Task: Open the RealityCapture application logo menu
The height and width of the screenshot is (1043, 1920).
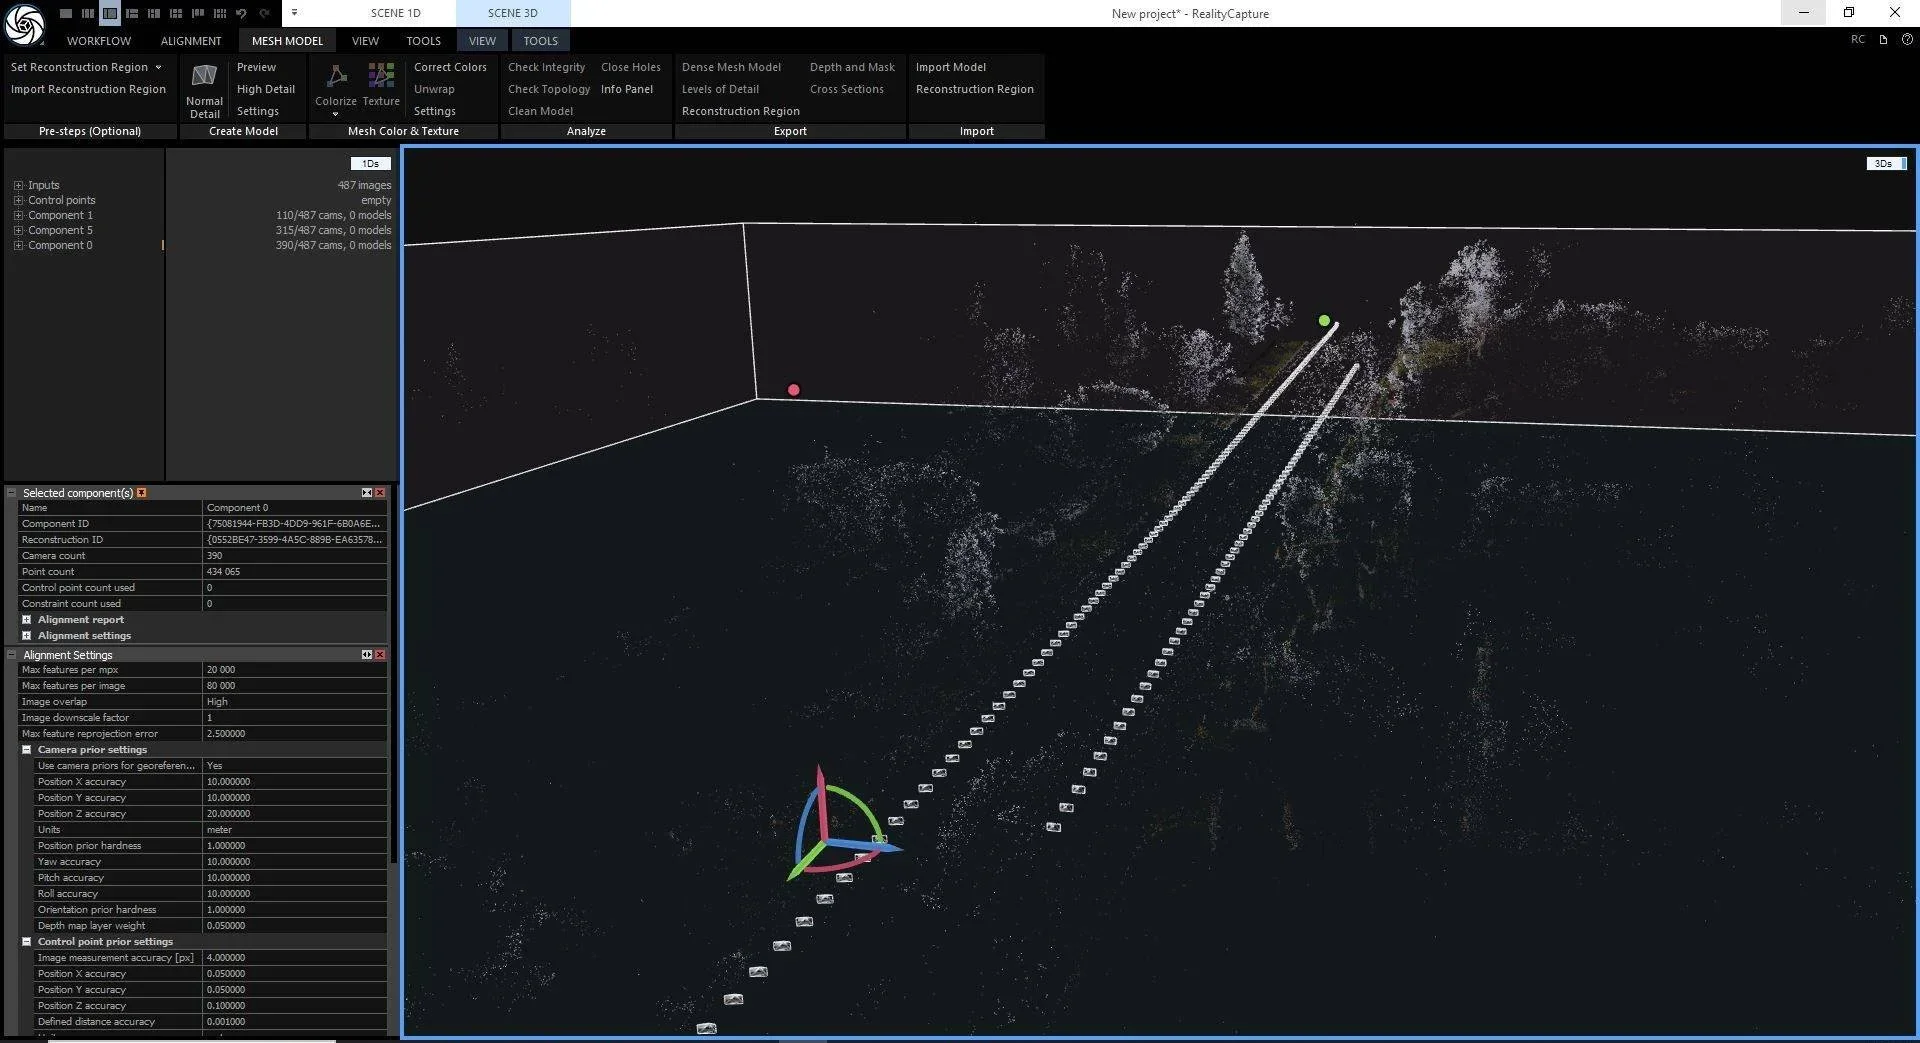Action: [x=24, y=24]
